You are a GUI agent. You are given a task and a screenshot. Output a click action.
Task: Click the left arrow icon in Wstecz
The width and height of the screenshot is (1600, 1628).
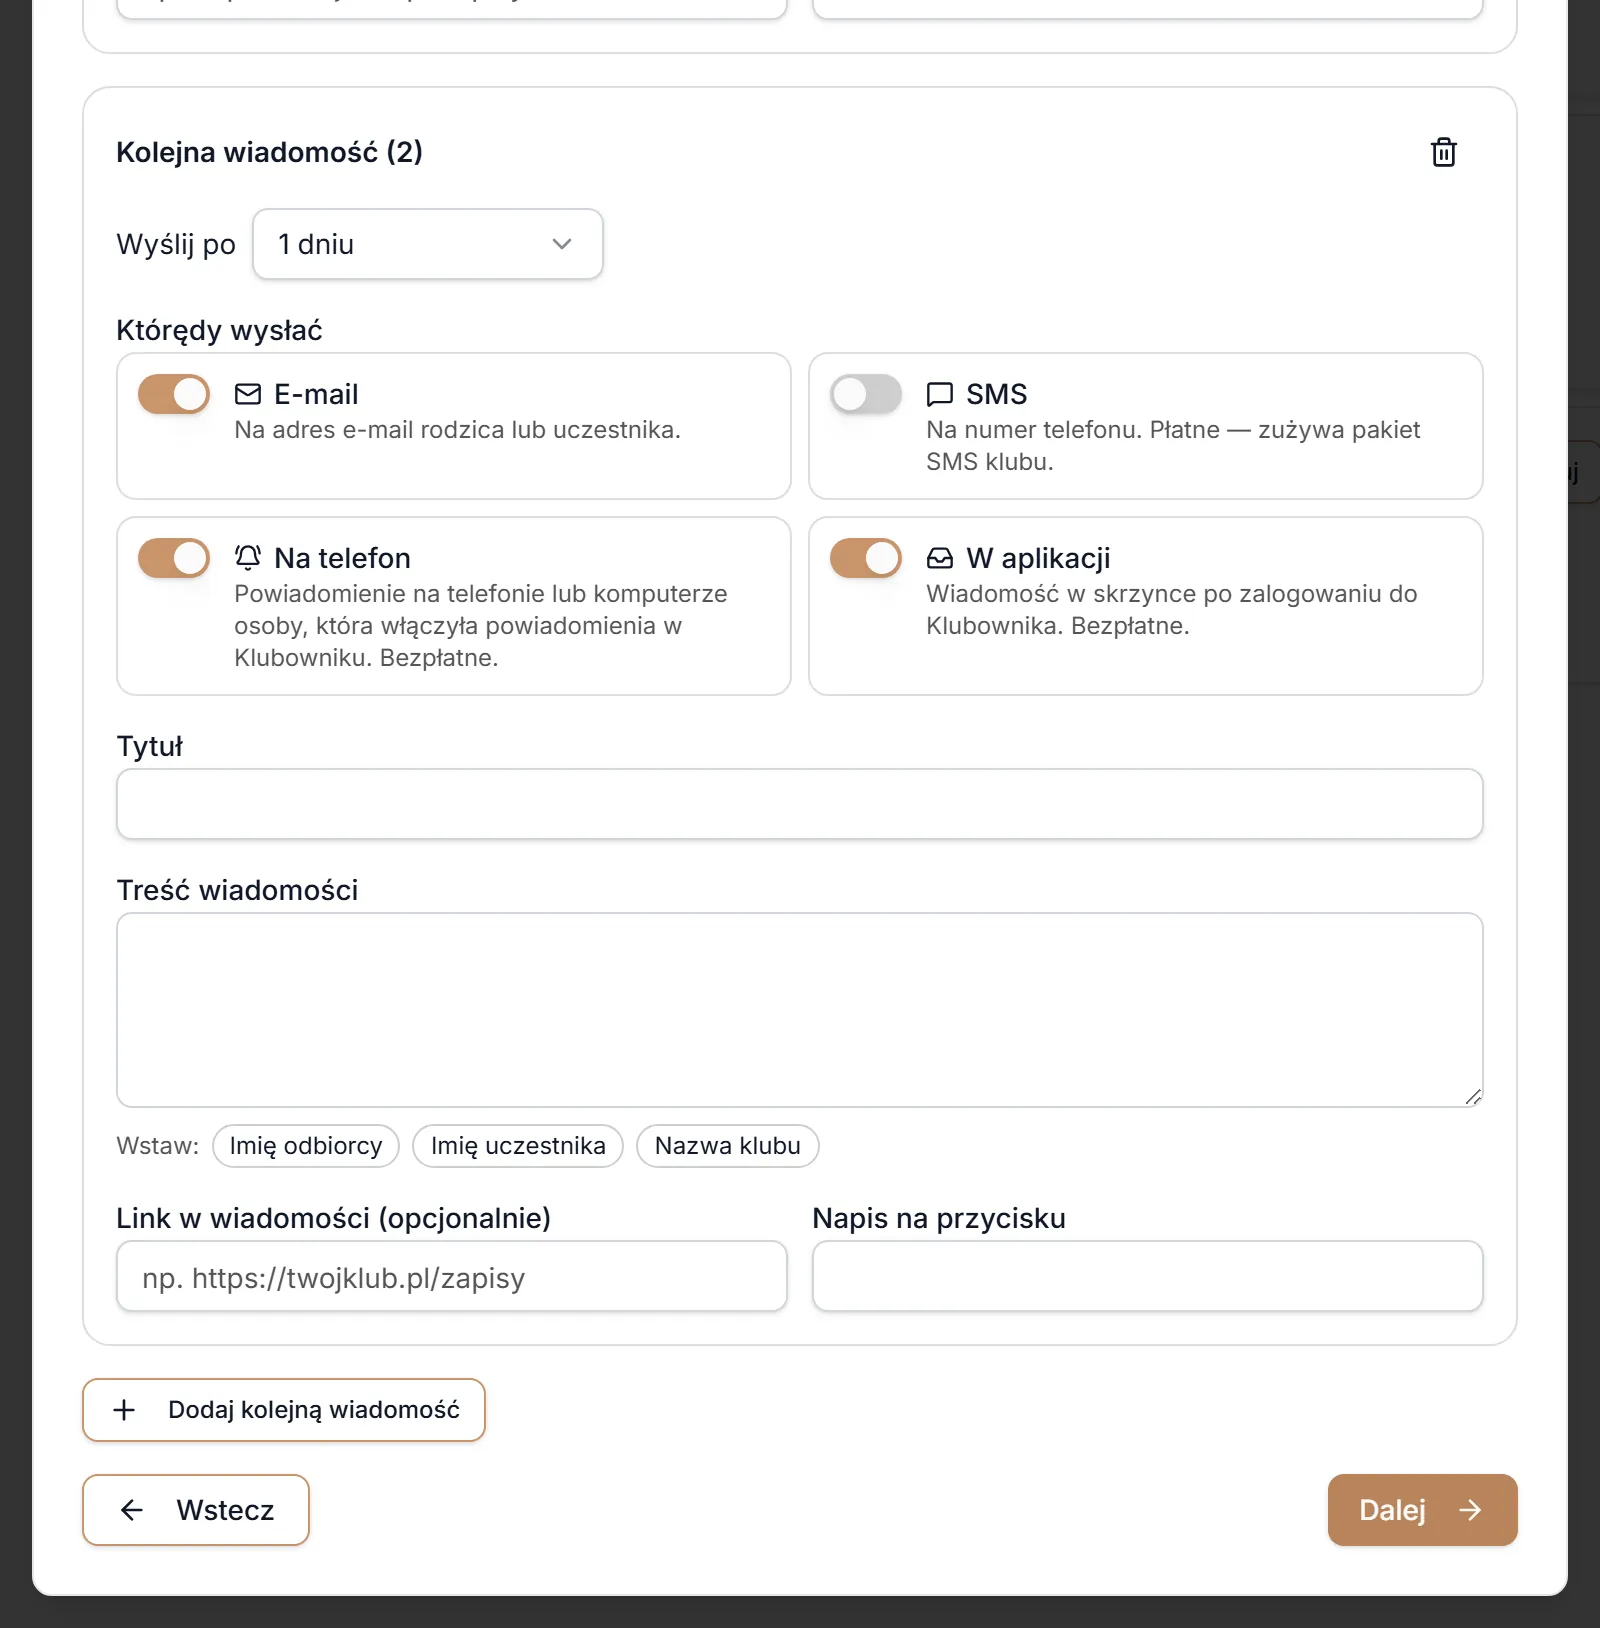132,1510
